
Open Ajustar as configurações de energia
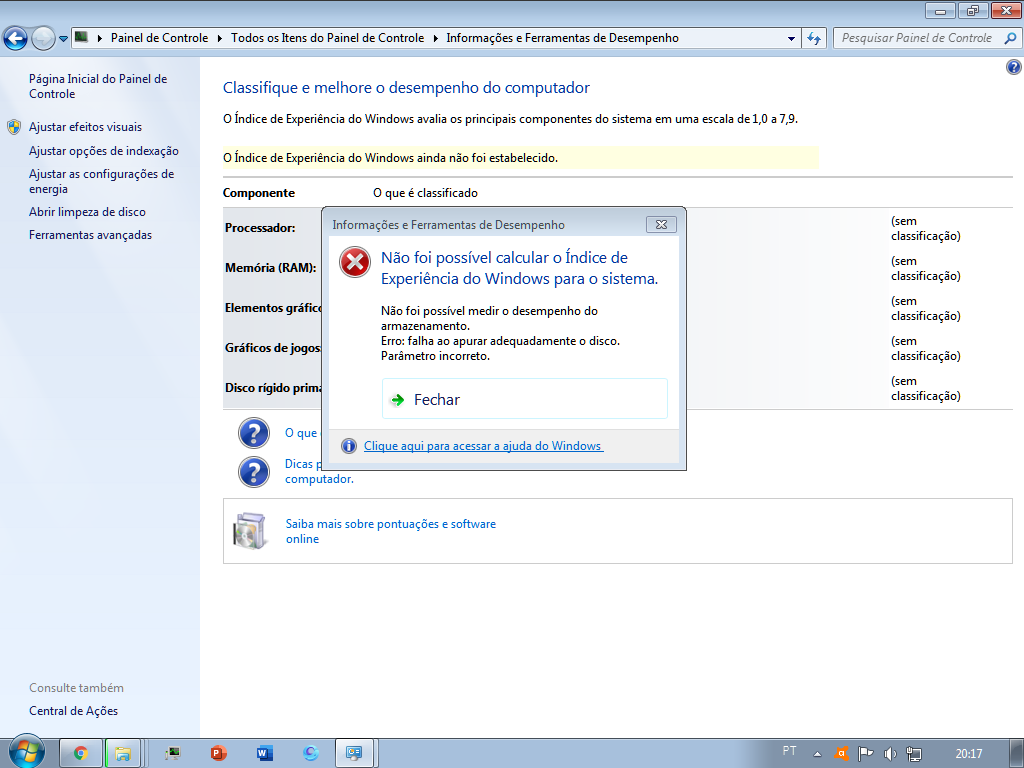[x=101, y=181]
